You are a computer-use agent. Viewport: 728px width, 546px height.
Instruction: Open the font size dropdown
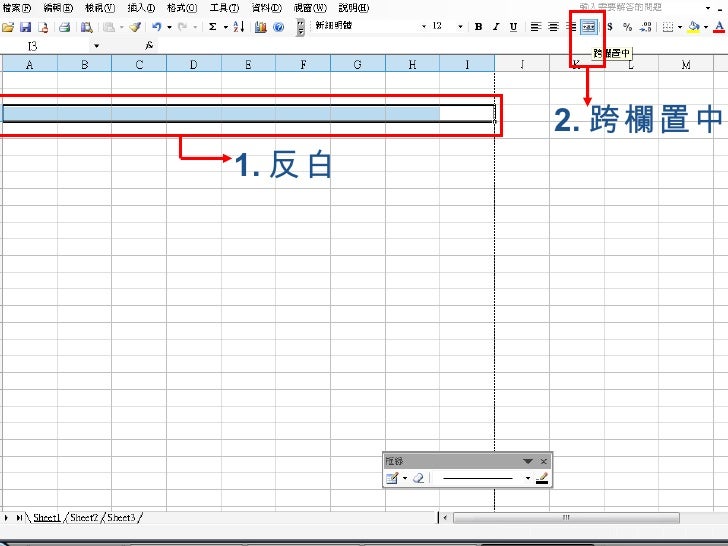[460, 27]
